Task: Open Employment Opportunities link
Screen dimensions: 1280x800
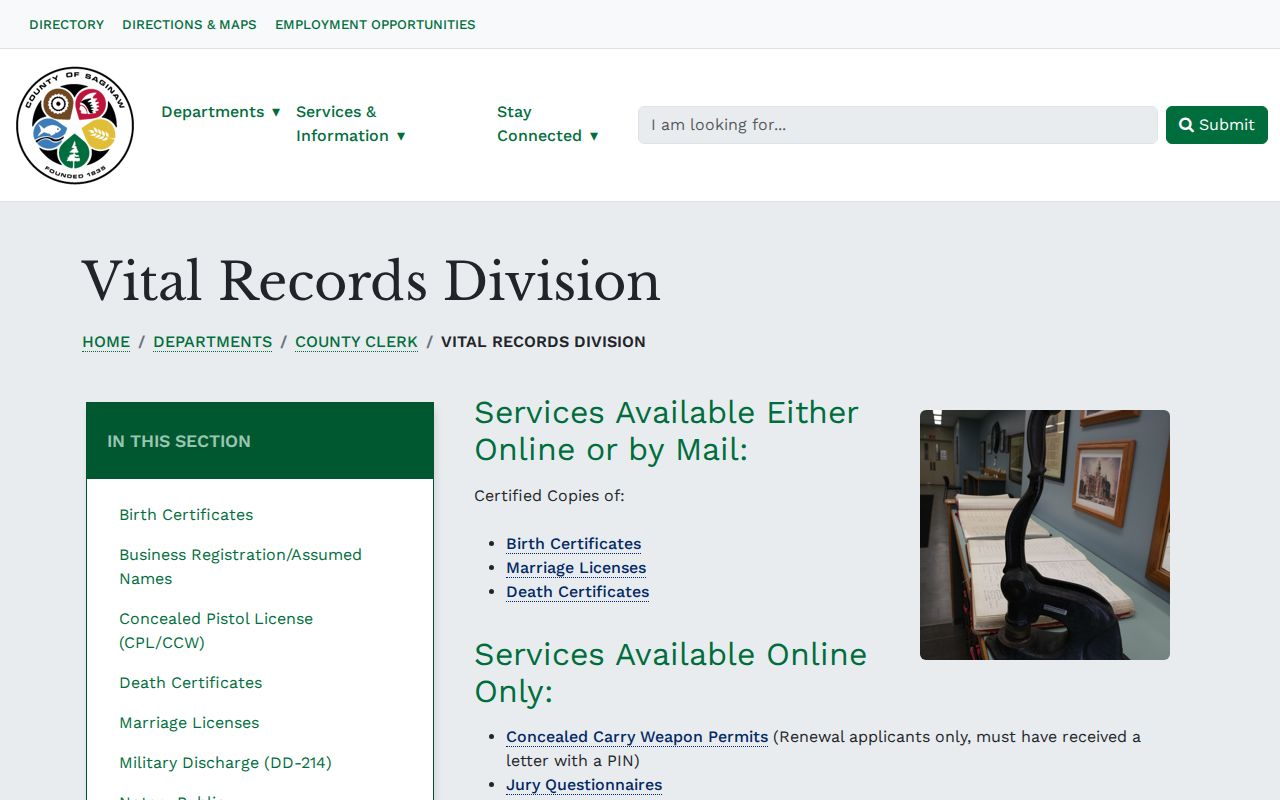Action: coord(375,24)
